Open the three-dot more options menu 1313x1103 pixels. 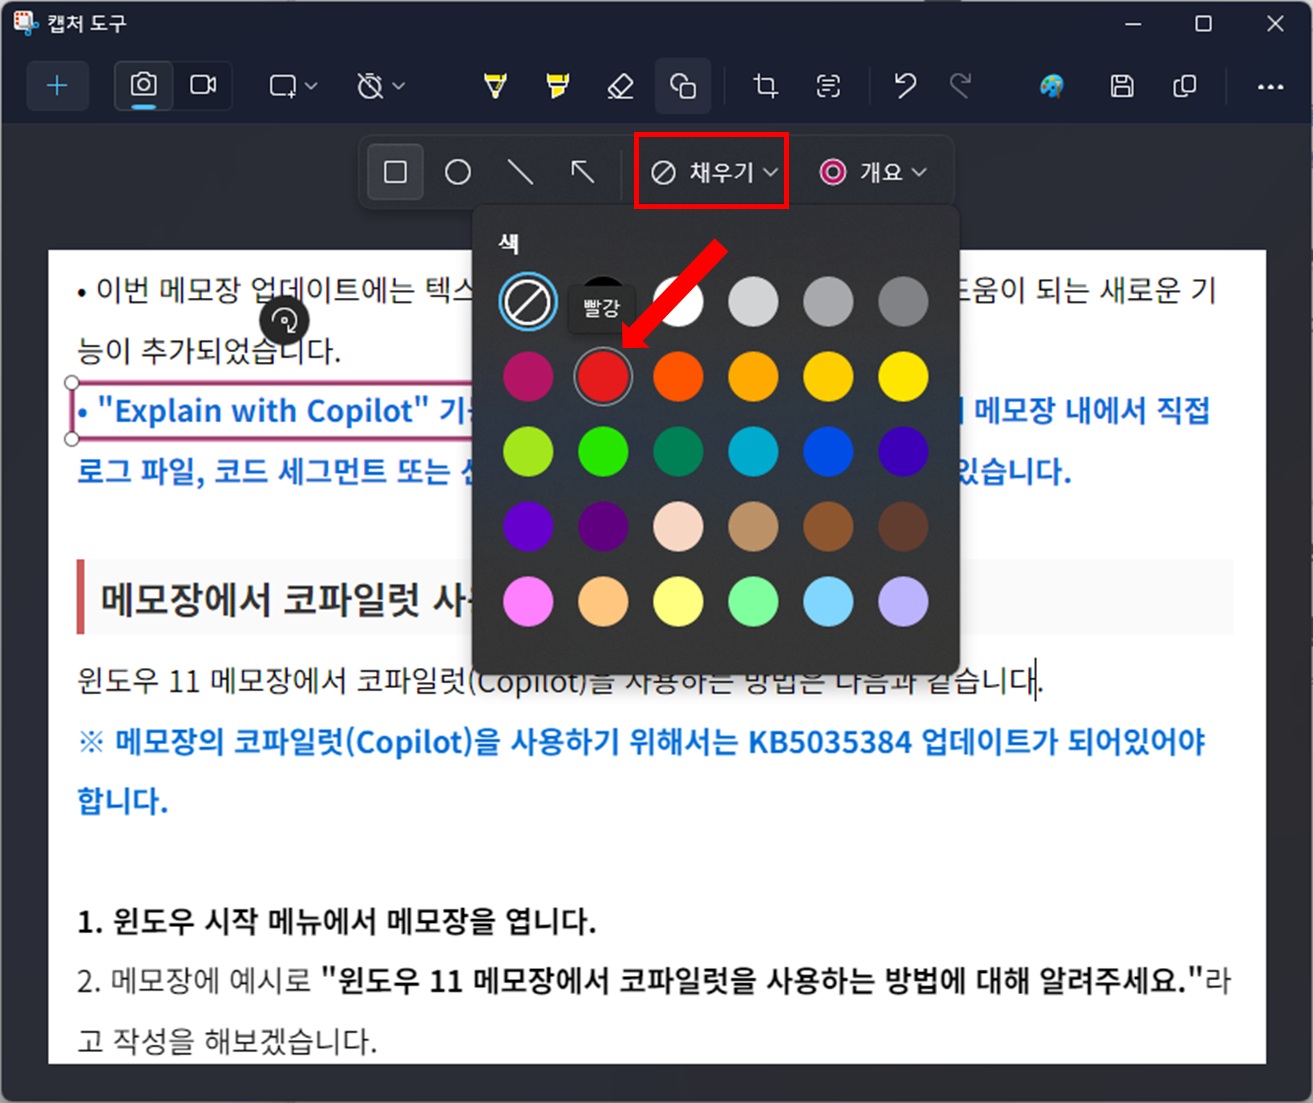(1270, 87)
